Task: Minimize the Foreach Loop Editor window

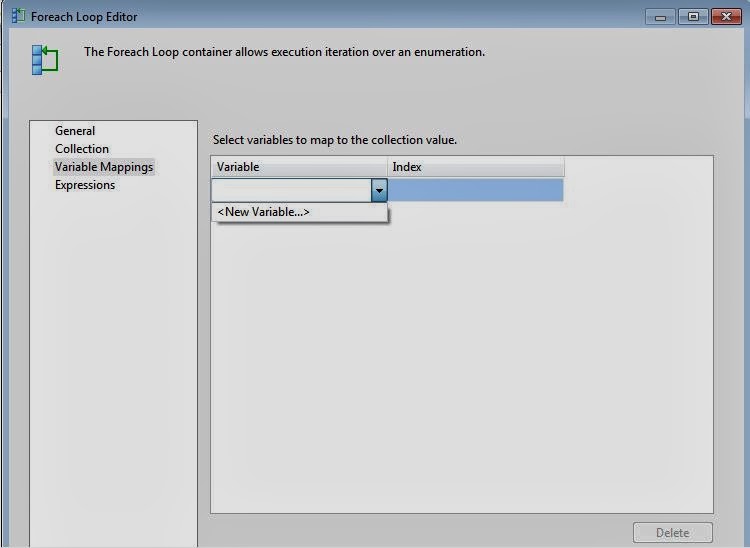Action: [x=660, y=17]
